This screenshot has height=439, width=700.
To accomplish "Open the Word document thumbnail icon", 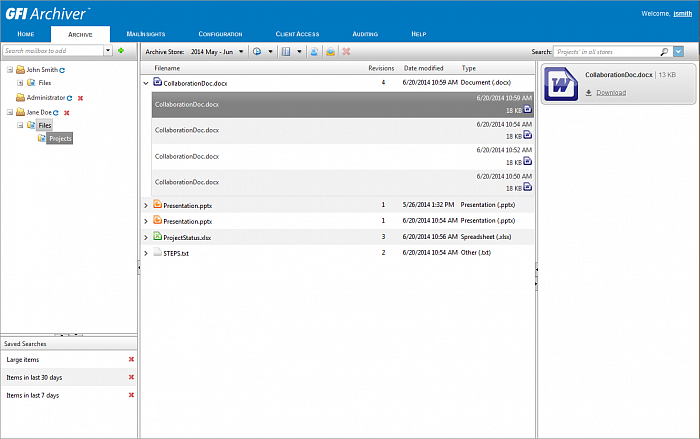I will [x=563, y=84].
